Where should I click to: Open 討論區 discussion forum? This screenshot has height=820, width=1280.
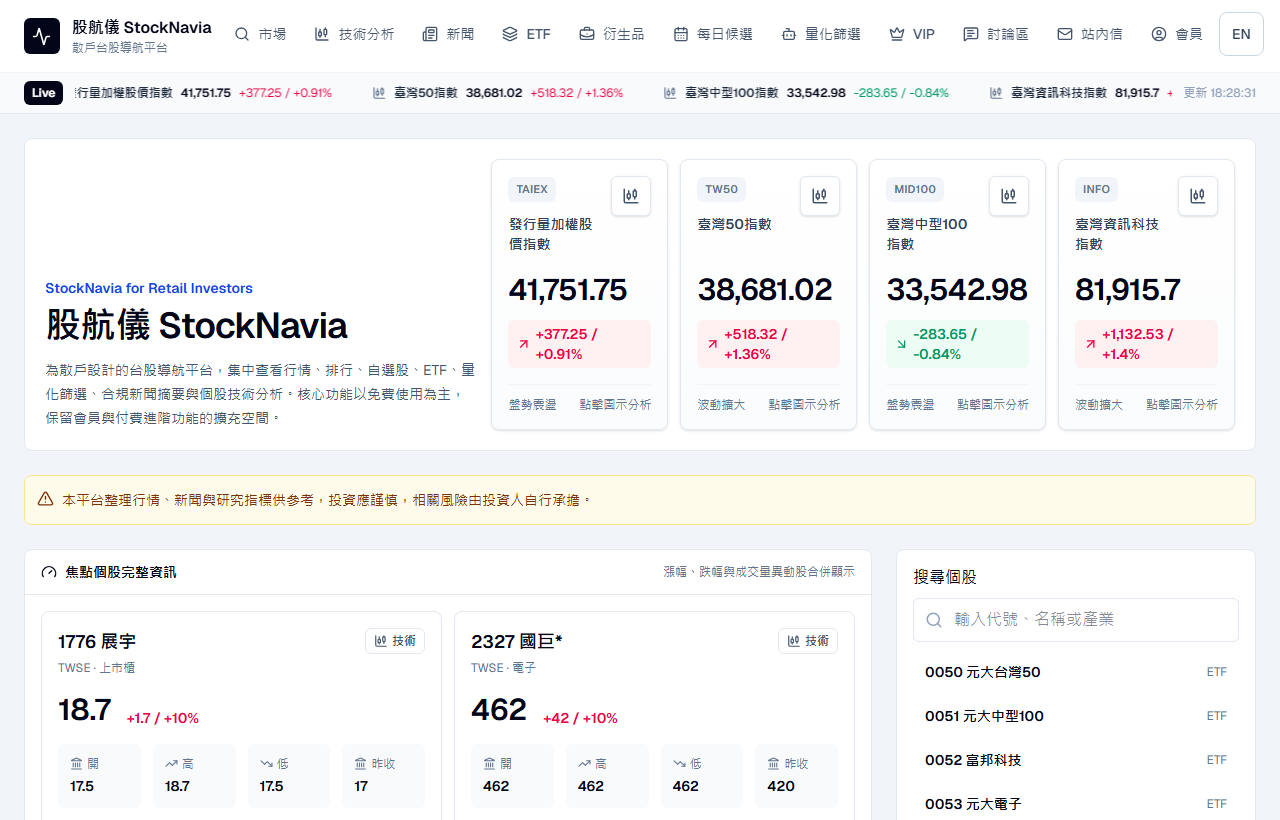996,34
